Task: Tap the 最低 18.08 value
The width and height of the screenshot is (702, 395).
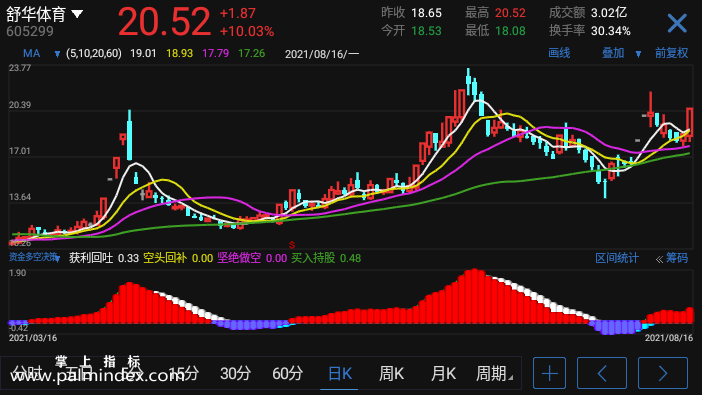Action: (510, 31)
